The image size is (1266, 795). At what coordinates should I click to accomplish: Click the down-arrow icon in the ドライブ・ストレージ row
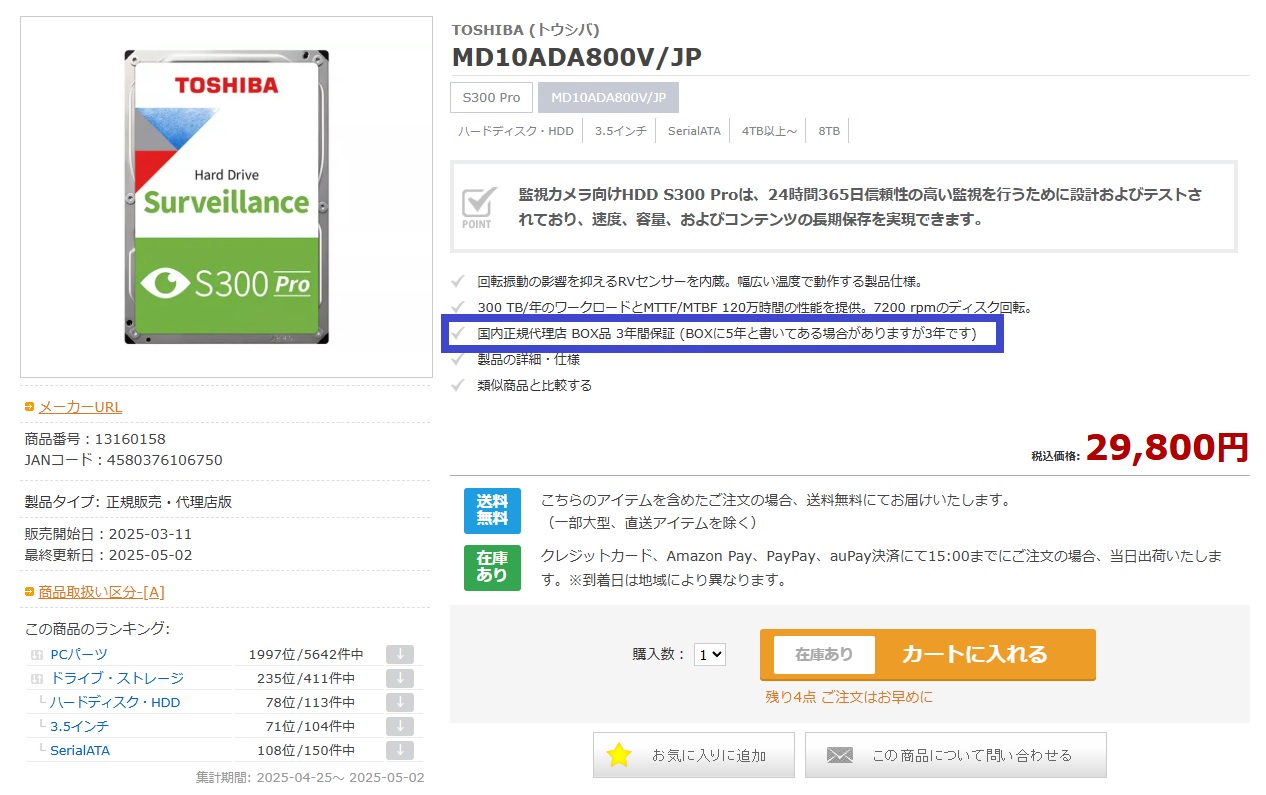click(x=399, y=678)
